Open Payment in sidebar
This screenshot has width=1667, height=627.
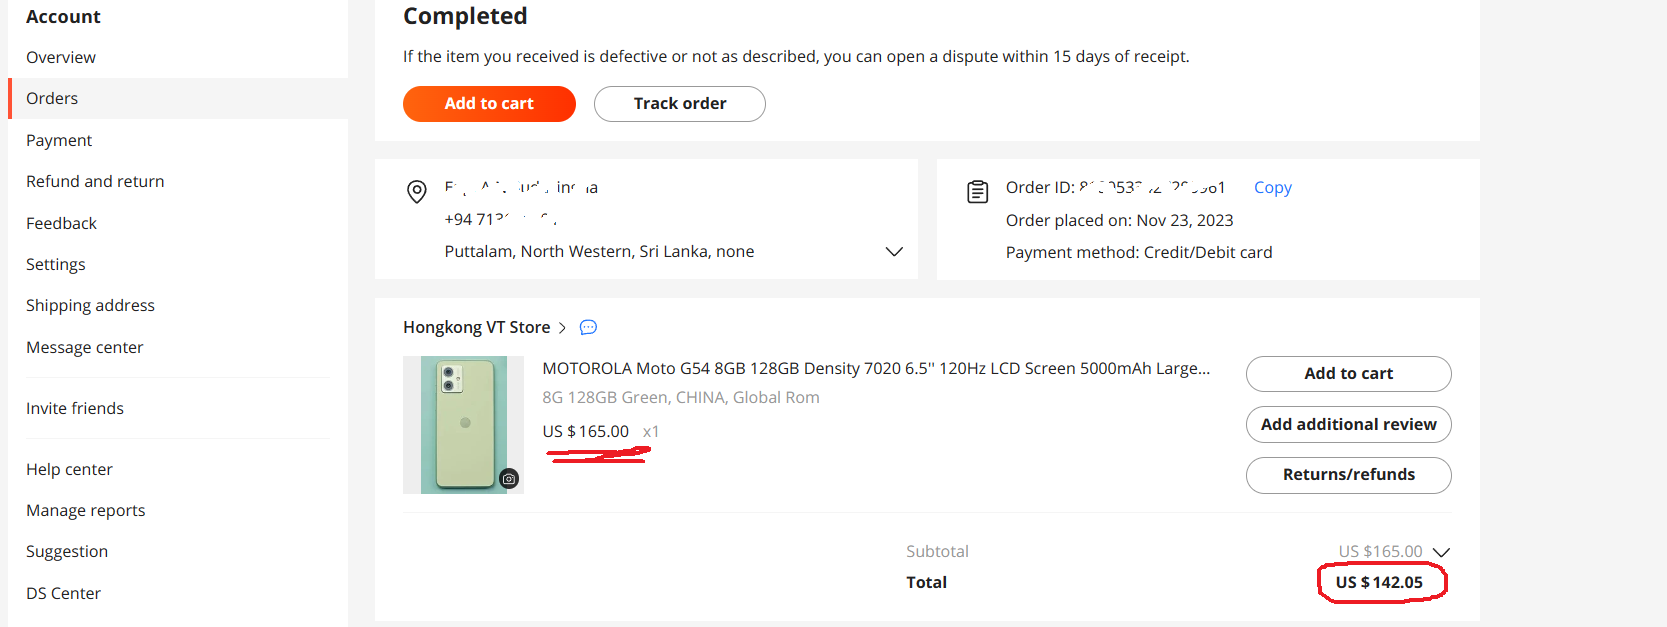(59, 140)
